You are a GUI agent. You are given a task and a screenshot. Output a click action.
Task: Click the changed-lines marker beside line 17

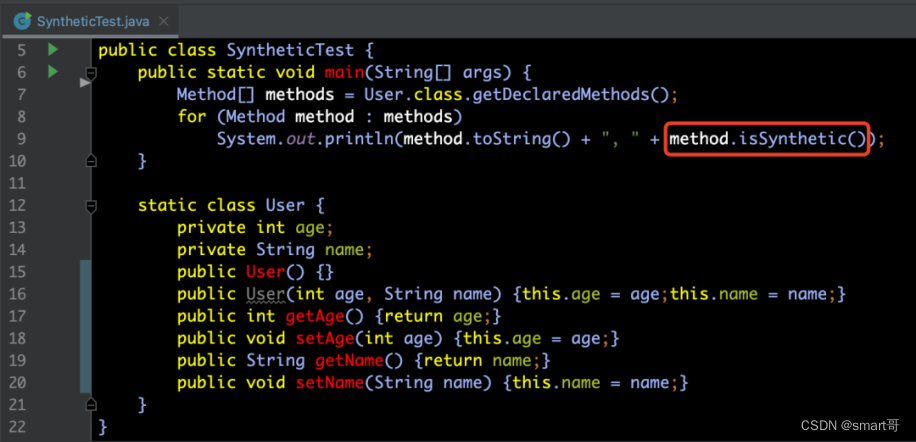(x=85, y=316)
